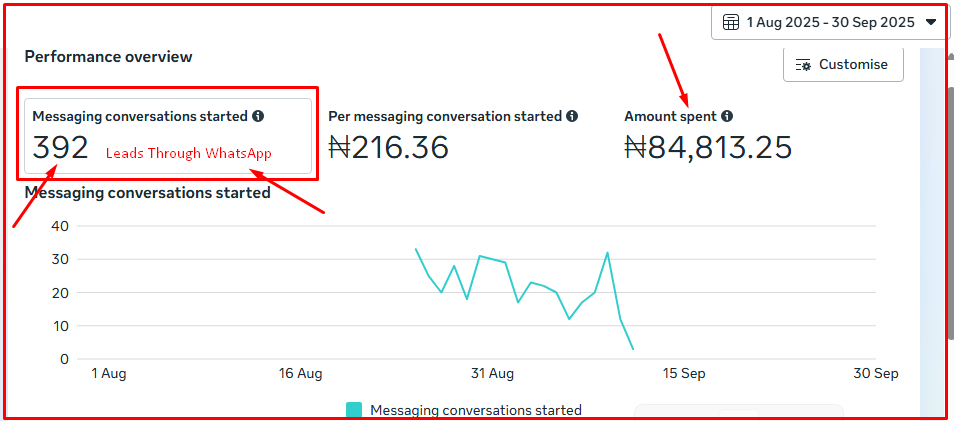Open the 1 Aug 2025 - 30 Sep 2025 date range
This screenshot has height=421, width=954.
point(830,22)
